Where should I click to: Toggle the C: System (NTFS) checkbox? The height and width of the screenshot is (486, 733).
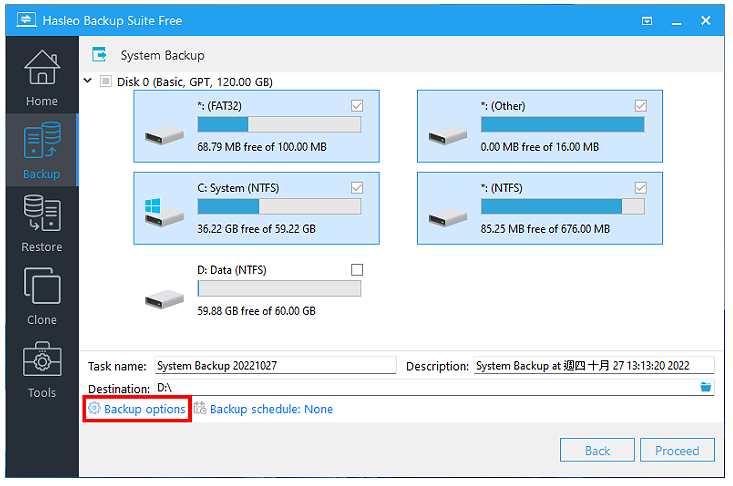(357, 188)
